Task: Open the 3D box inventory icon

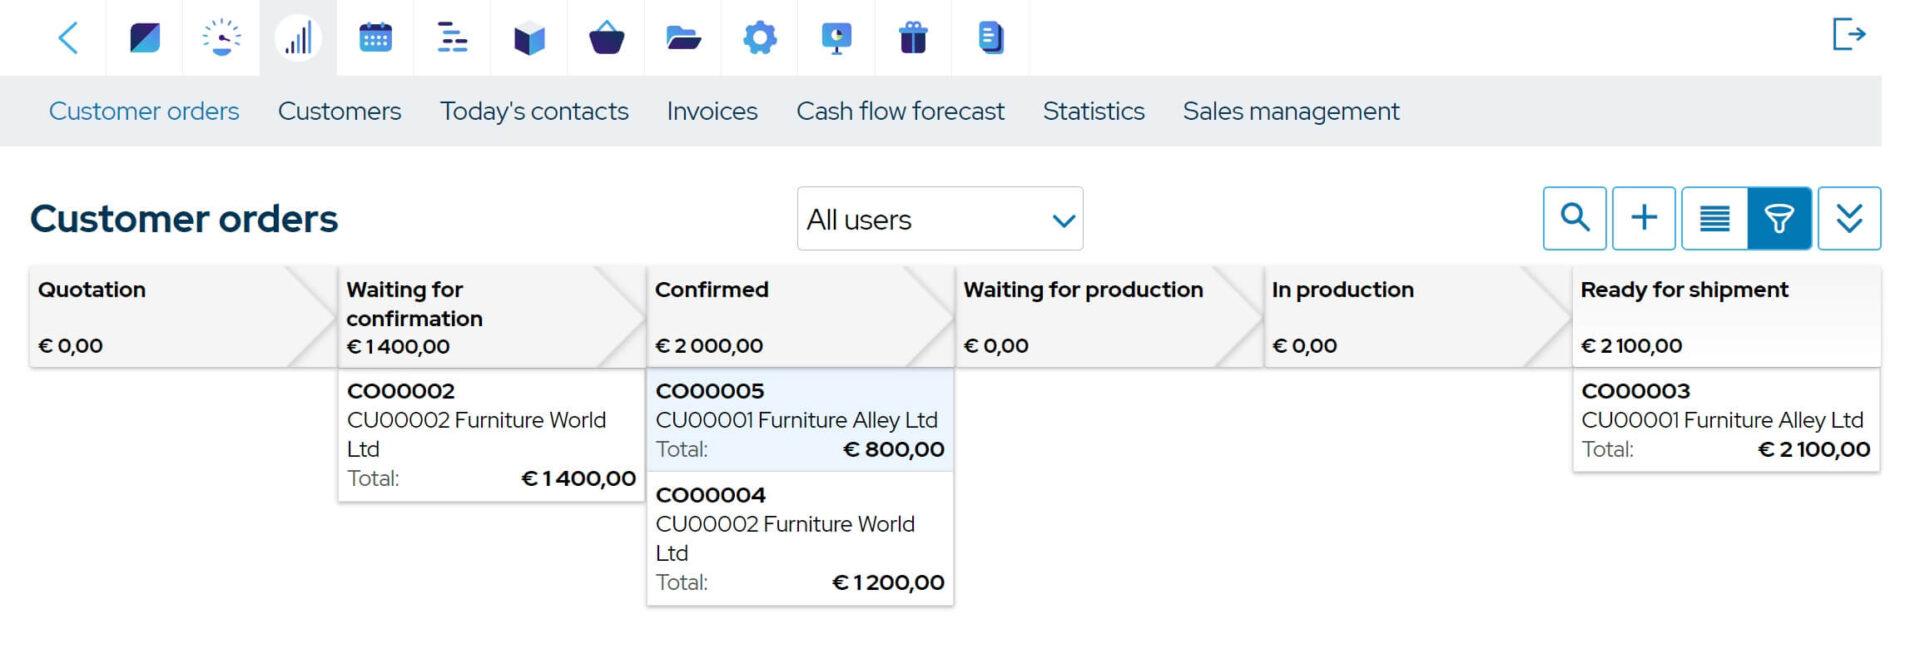Action: click(x=529, y=38)
